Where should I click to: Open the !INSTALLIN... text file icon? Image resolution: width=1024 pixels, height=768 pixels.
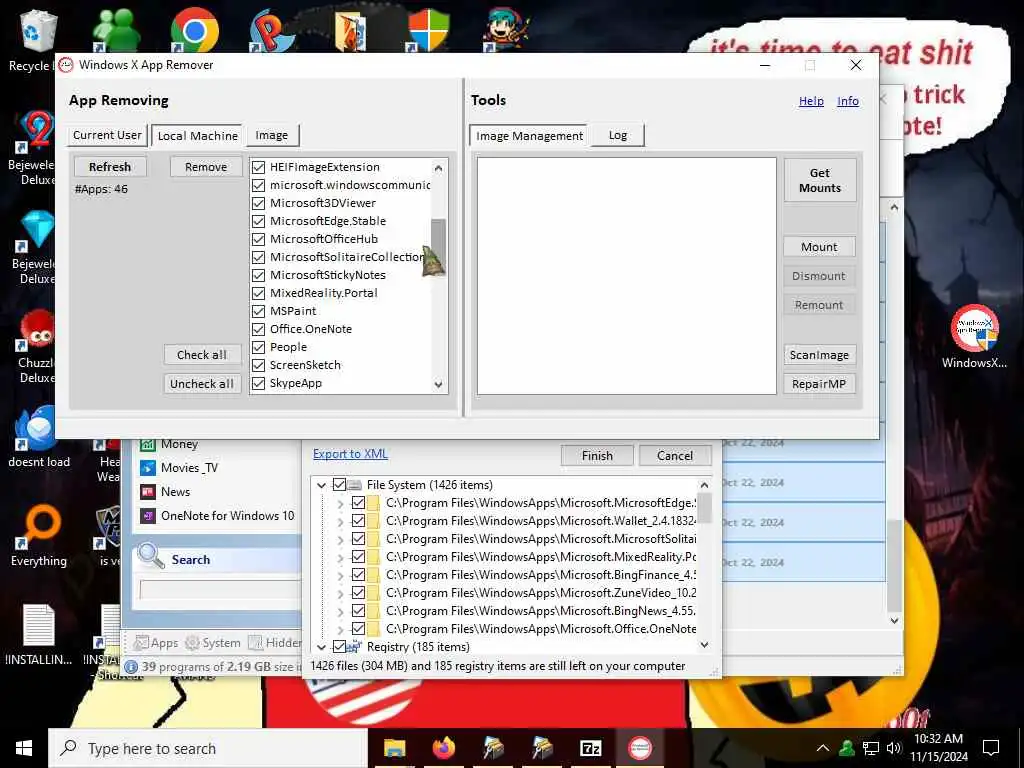(x=38, y=635)
